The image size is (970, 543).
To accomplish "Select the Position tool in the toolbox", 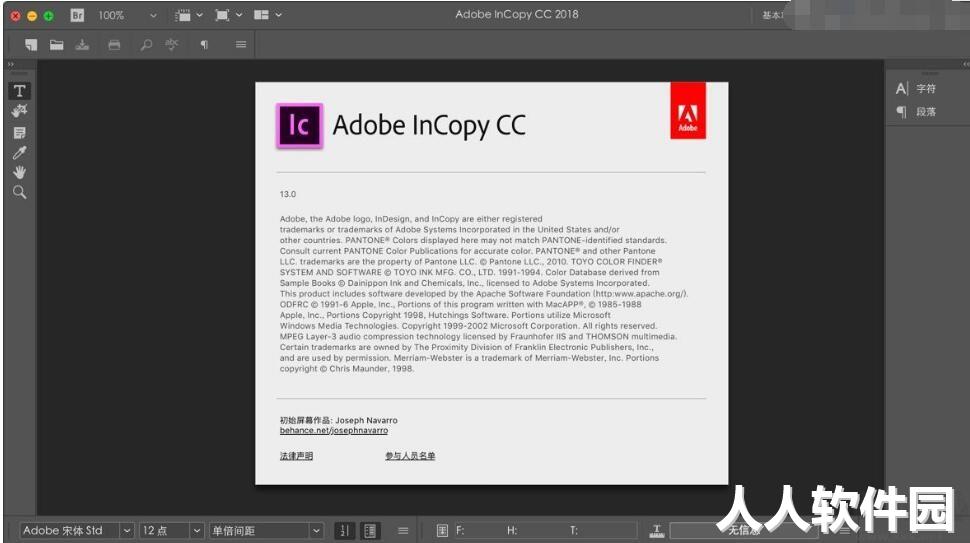I will 19,111.
